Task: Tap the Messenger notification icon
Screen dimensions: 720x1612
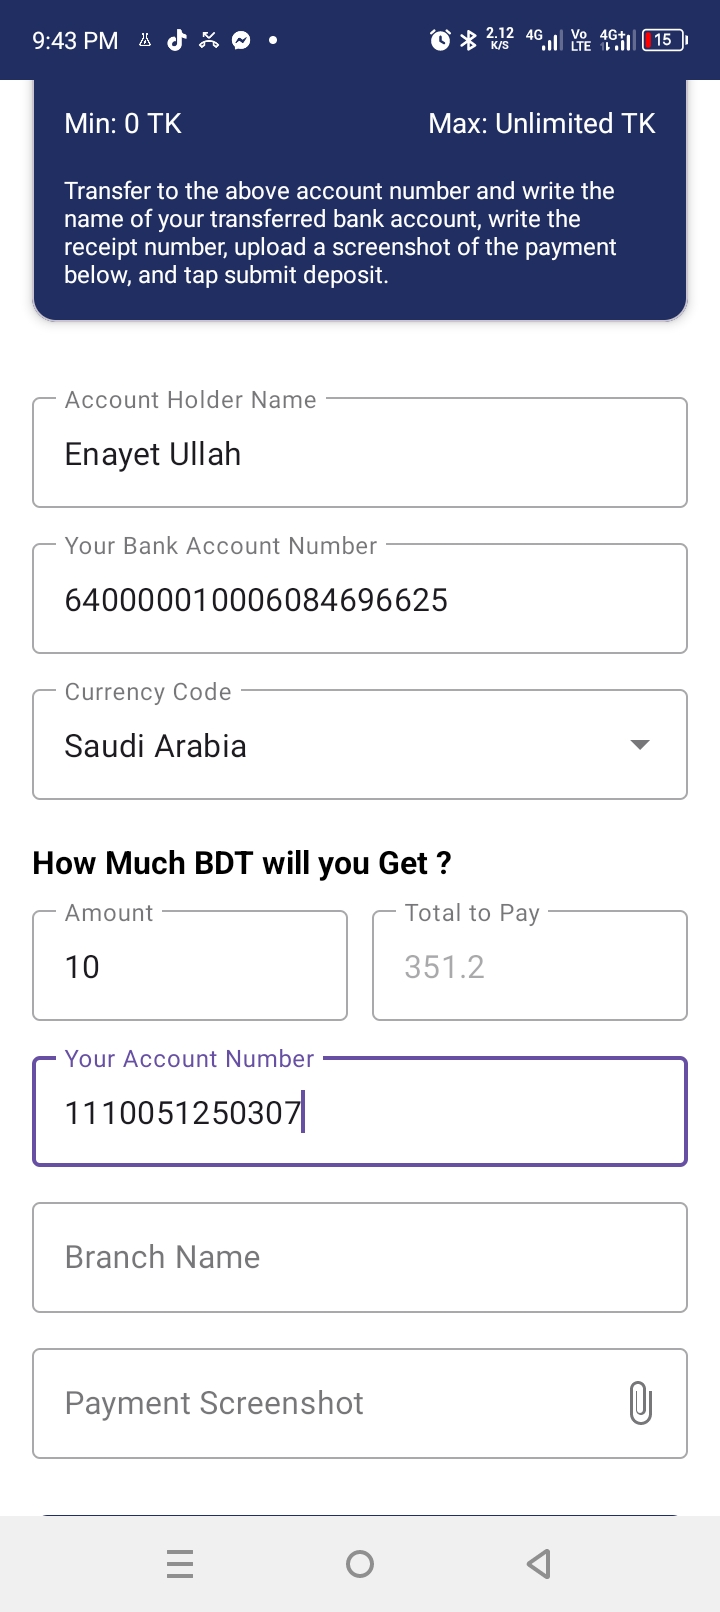Action: click(x=241, y=40)
